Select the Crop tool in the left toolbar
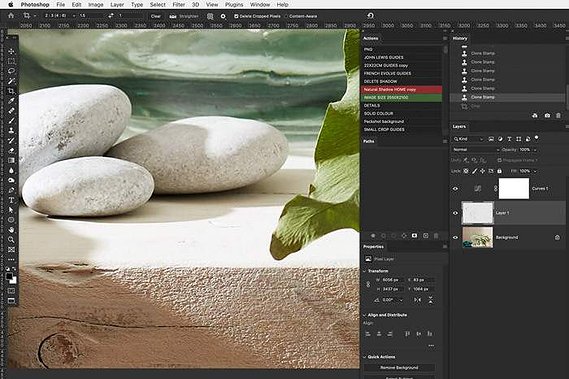 click(11, 91)
